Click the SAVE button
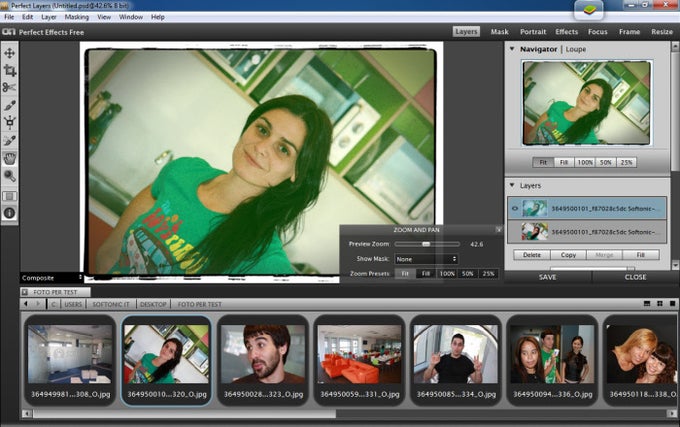 tap(548, 277)
